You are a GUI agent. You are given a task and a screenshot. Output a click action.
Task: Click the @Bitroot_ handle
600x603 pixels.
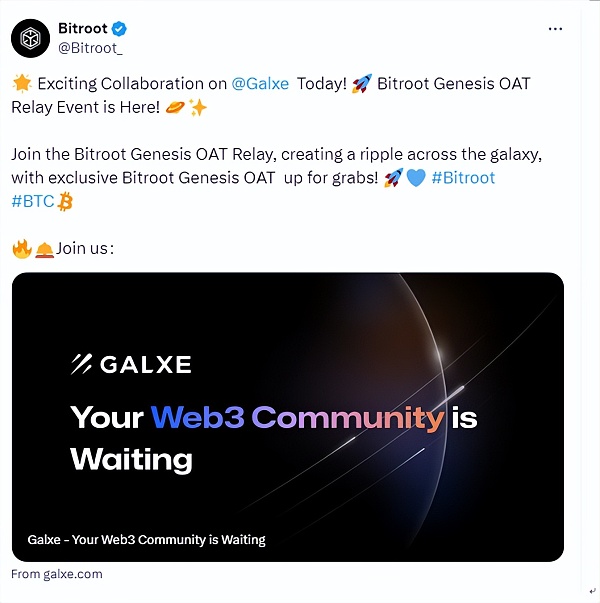(89, 47)
